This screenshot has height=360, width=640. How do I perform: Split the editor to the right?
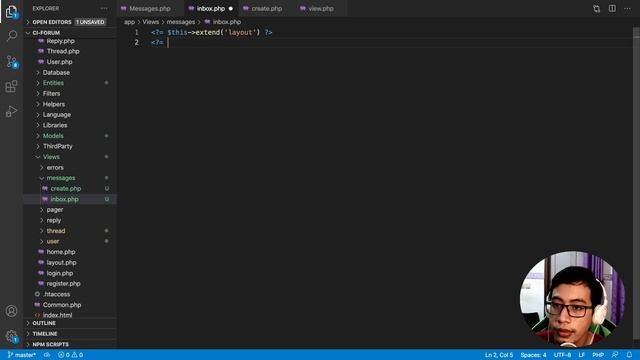[612, 9]
